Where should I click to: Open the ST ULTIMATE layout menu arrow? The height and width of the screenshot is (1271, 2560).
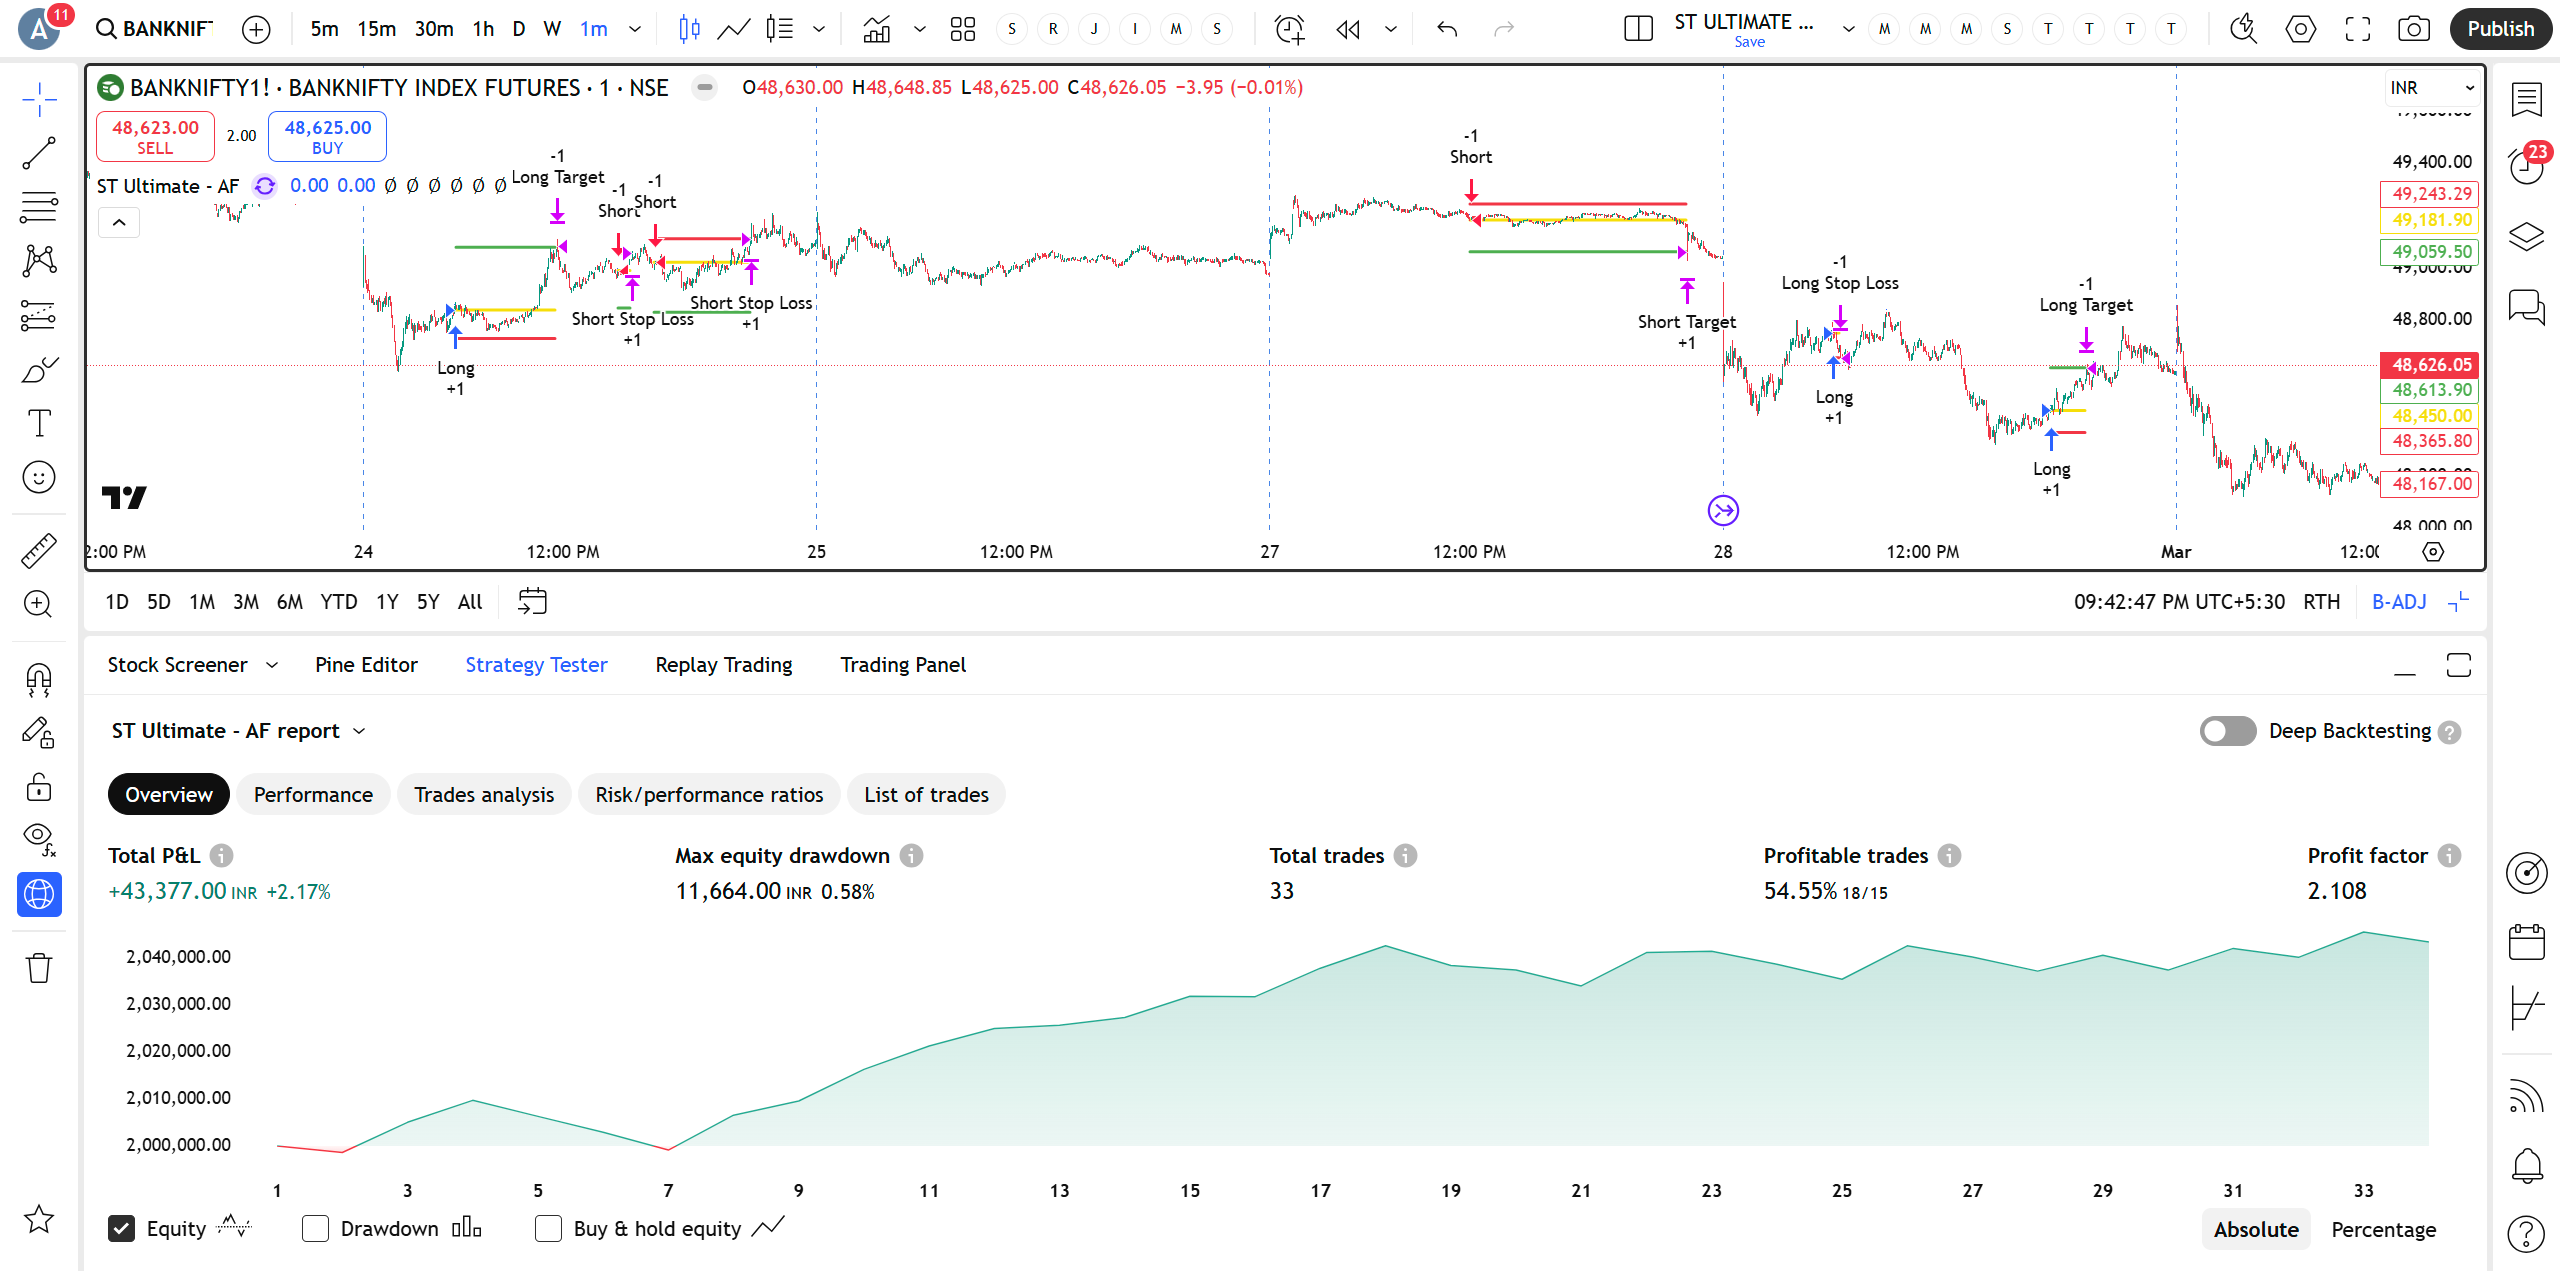(1849, 29)
